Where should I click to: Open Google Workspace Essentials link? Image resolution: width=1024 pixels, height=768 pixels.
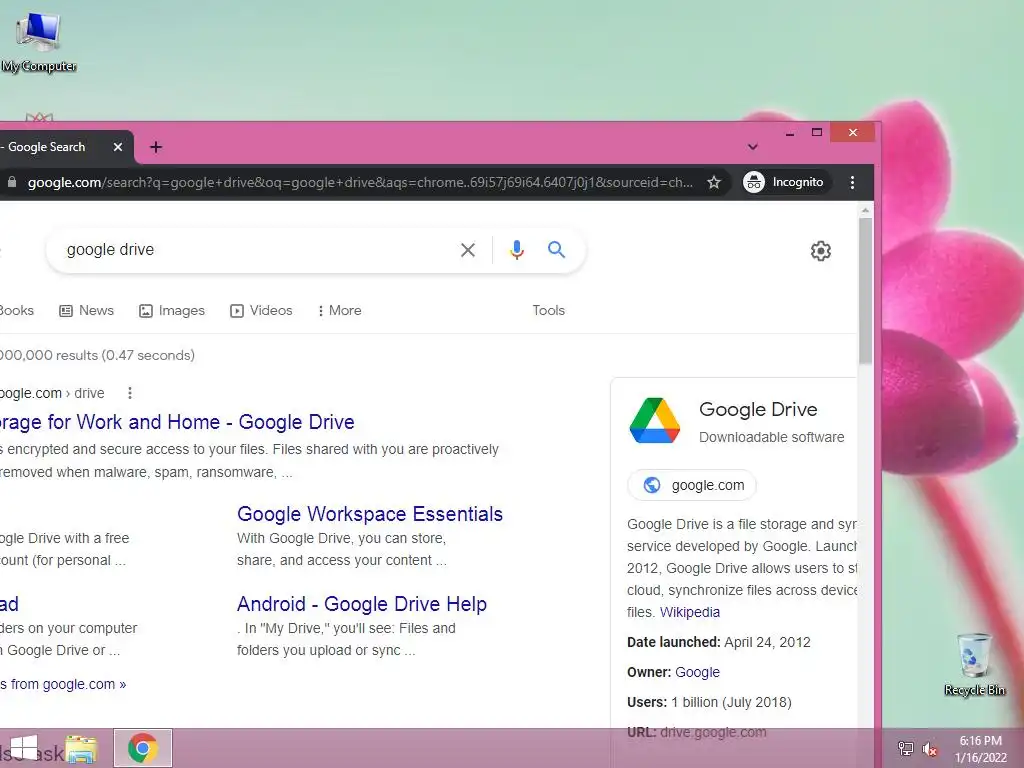point(370,514)
